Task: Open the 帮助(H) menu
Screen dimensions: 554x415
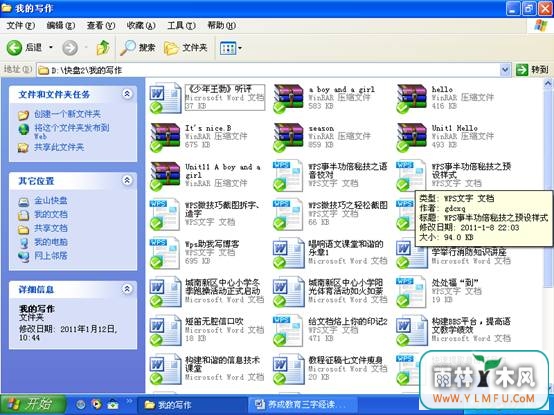Action: [x=221, y=25]
